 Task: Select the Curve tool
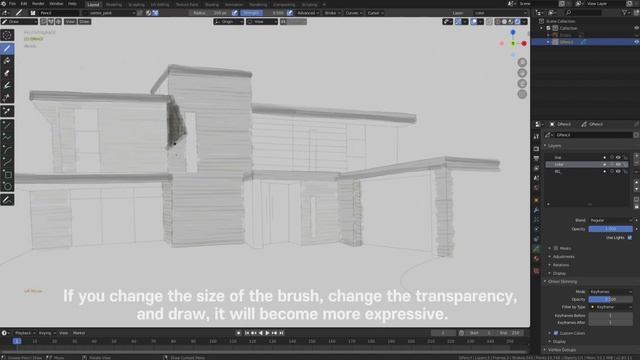pos(7,162)
